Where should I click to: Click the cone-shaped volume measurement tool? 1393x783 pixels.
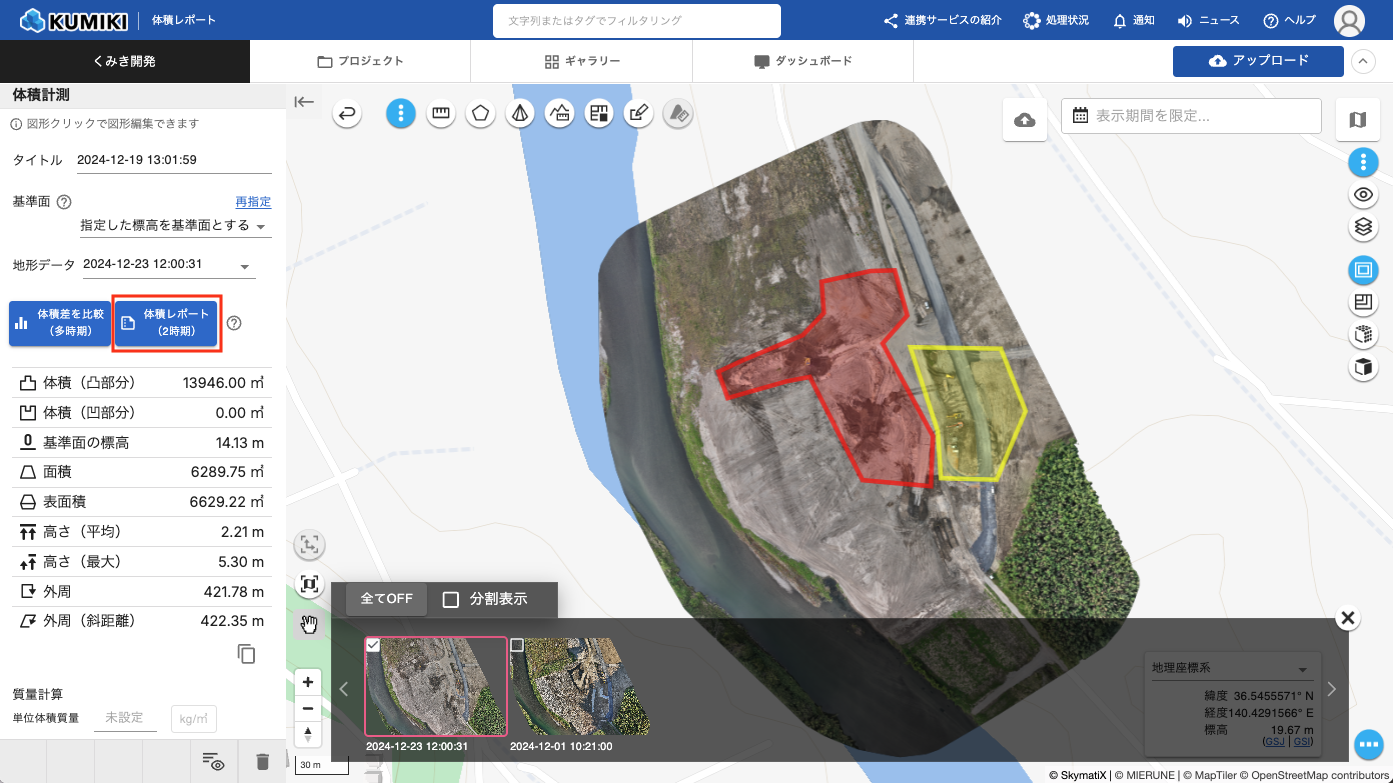[519, 114]
